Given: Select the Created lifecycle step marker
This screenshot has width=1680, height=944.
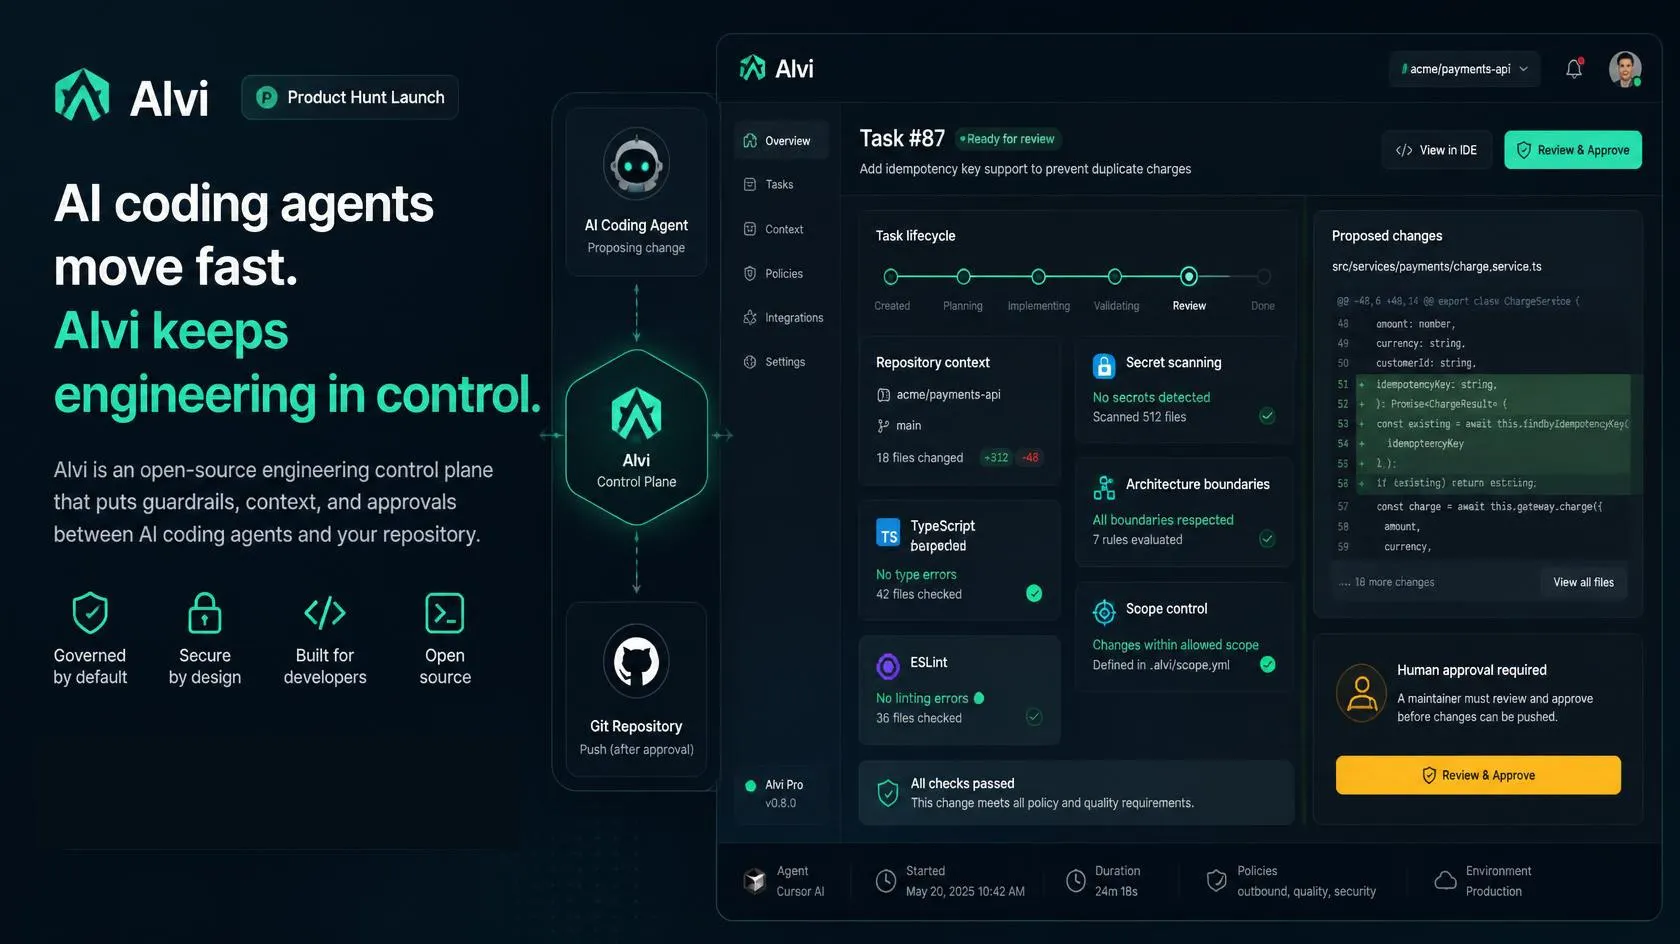Looking at the screenshot, I should click(x=891, y=277).
